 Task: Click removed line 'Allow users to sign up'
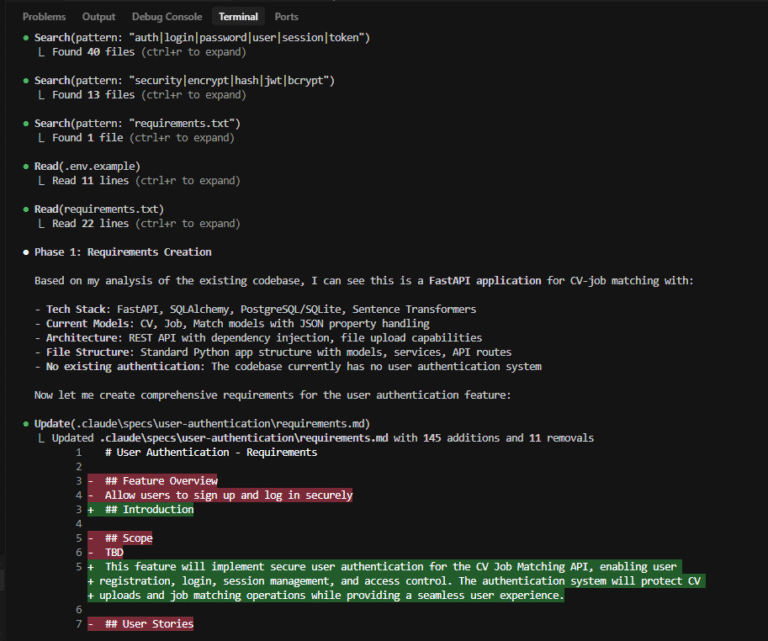pos(220,495)
